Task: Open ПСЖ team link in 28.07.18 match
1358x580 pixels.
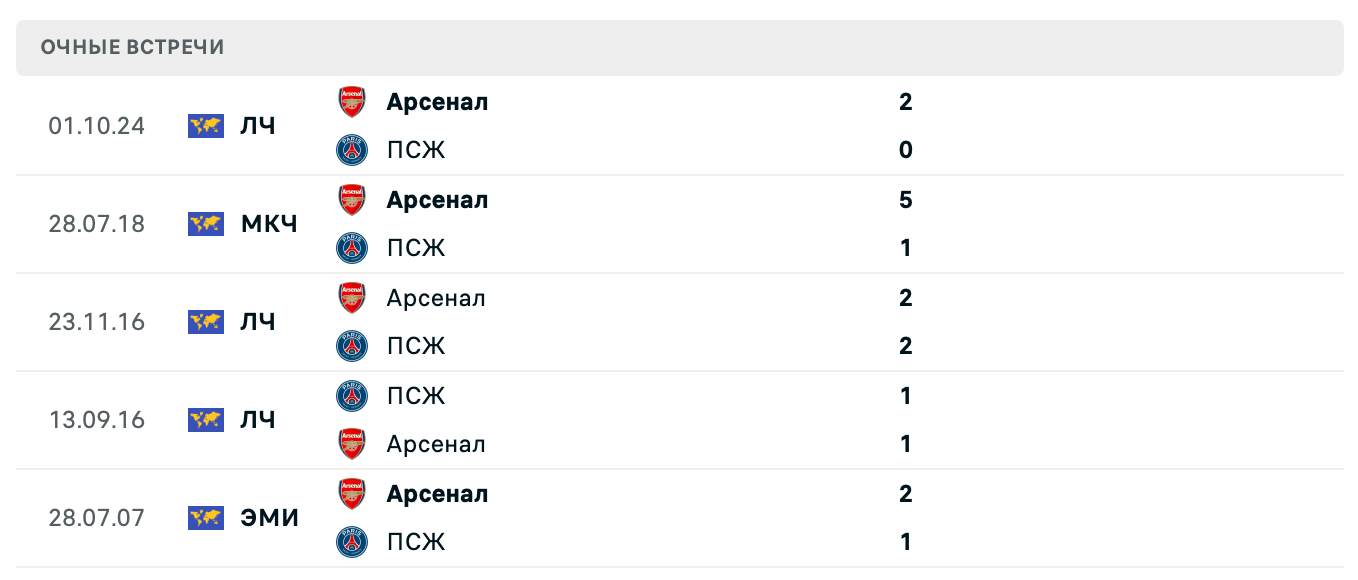Action: pyautogui.click(x=416, y=248)
